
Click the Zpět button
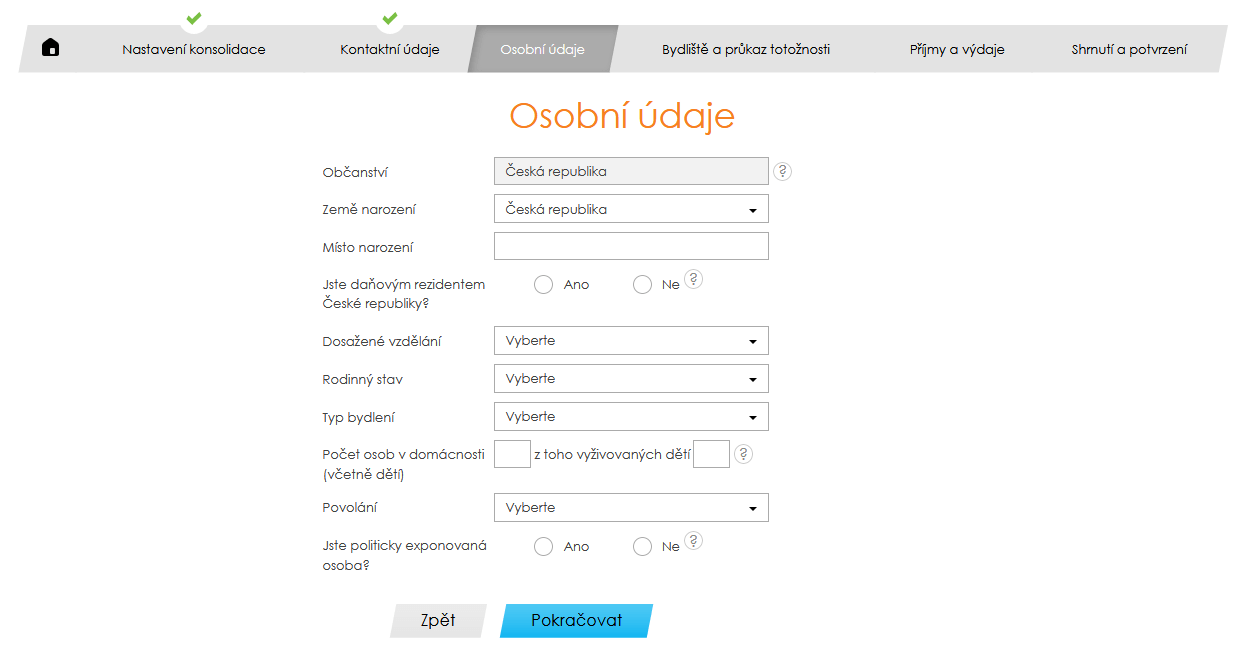click(437, 620)
